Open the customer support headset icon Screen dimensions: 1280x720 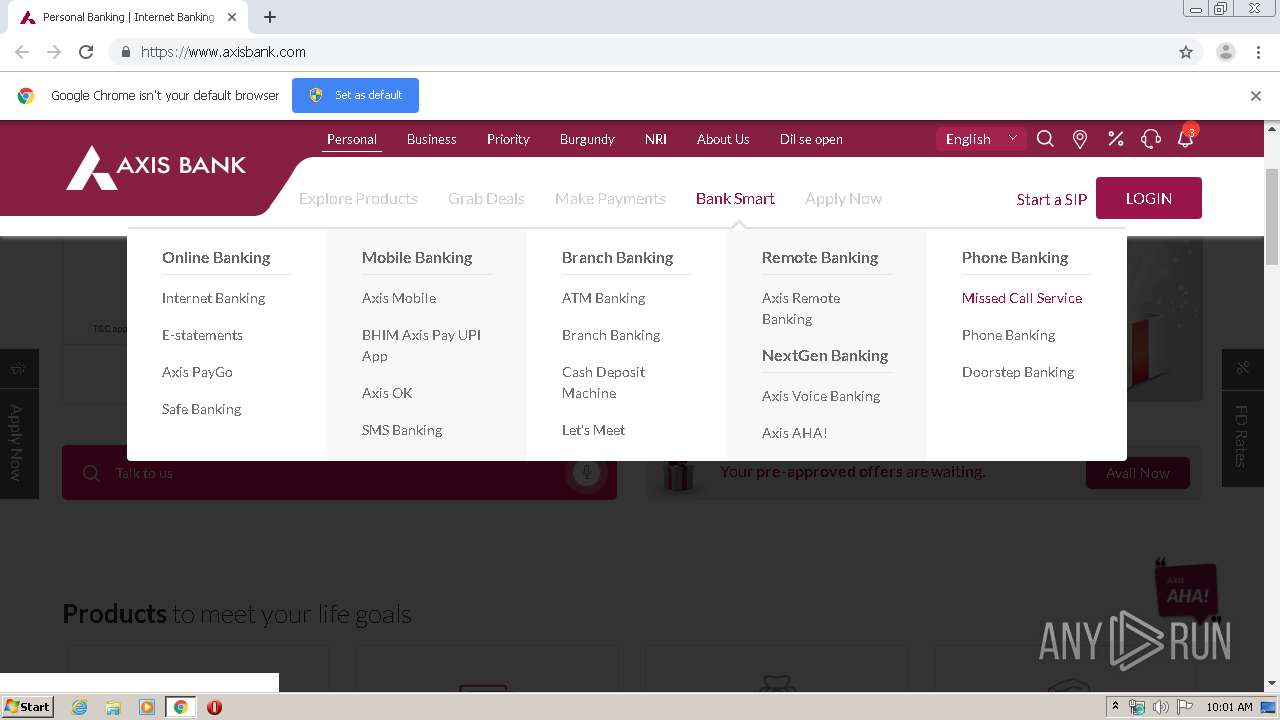(1151, 139)
